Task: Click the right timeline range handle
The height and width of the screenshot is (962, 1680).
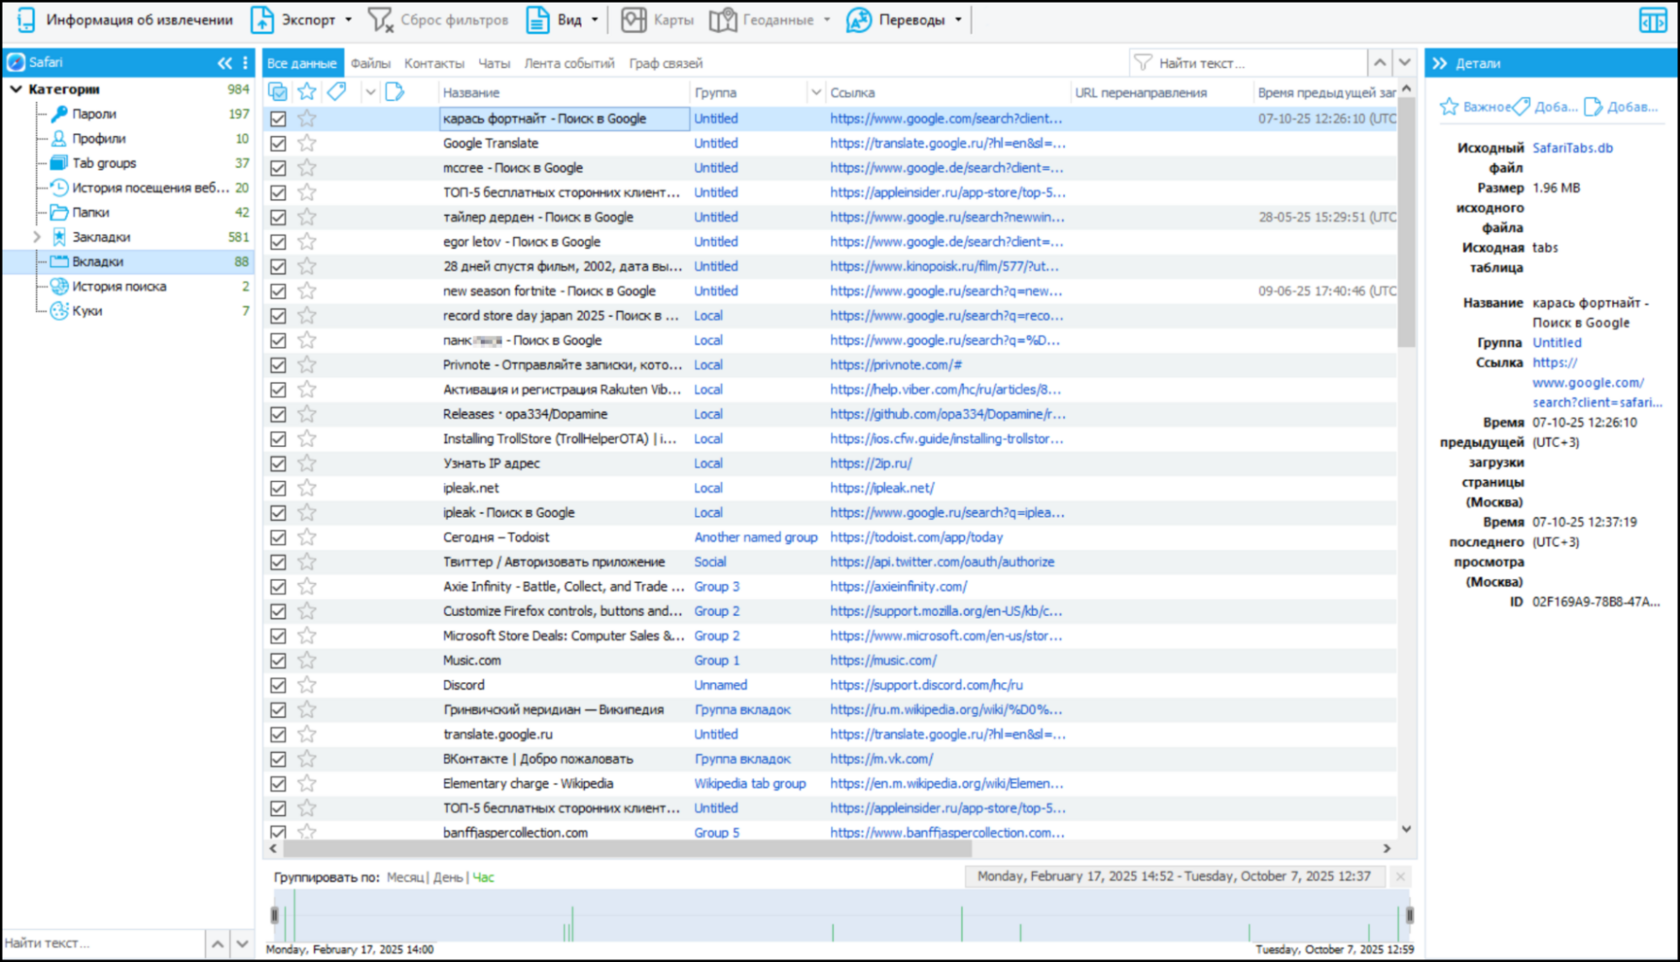Action: 1410,915
